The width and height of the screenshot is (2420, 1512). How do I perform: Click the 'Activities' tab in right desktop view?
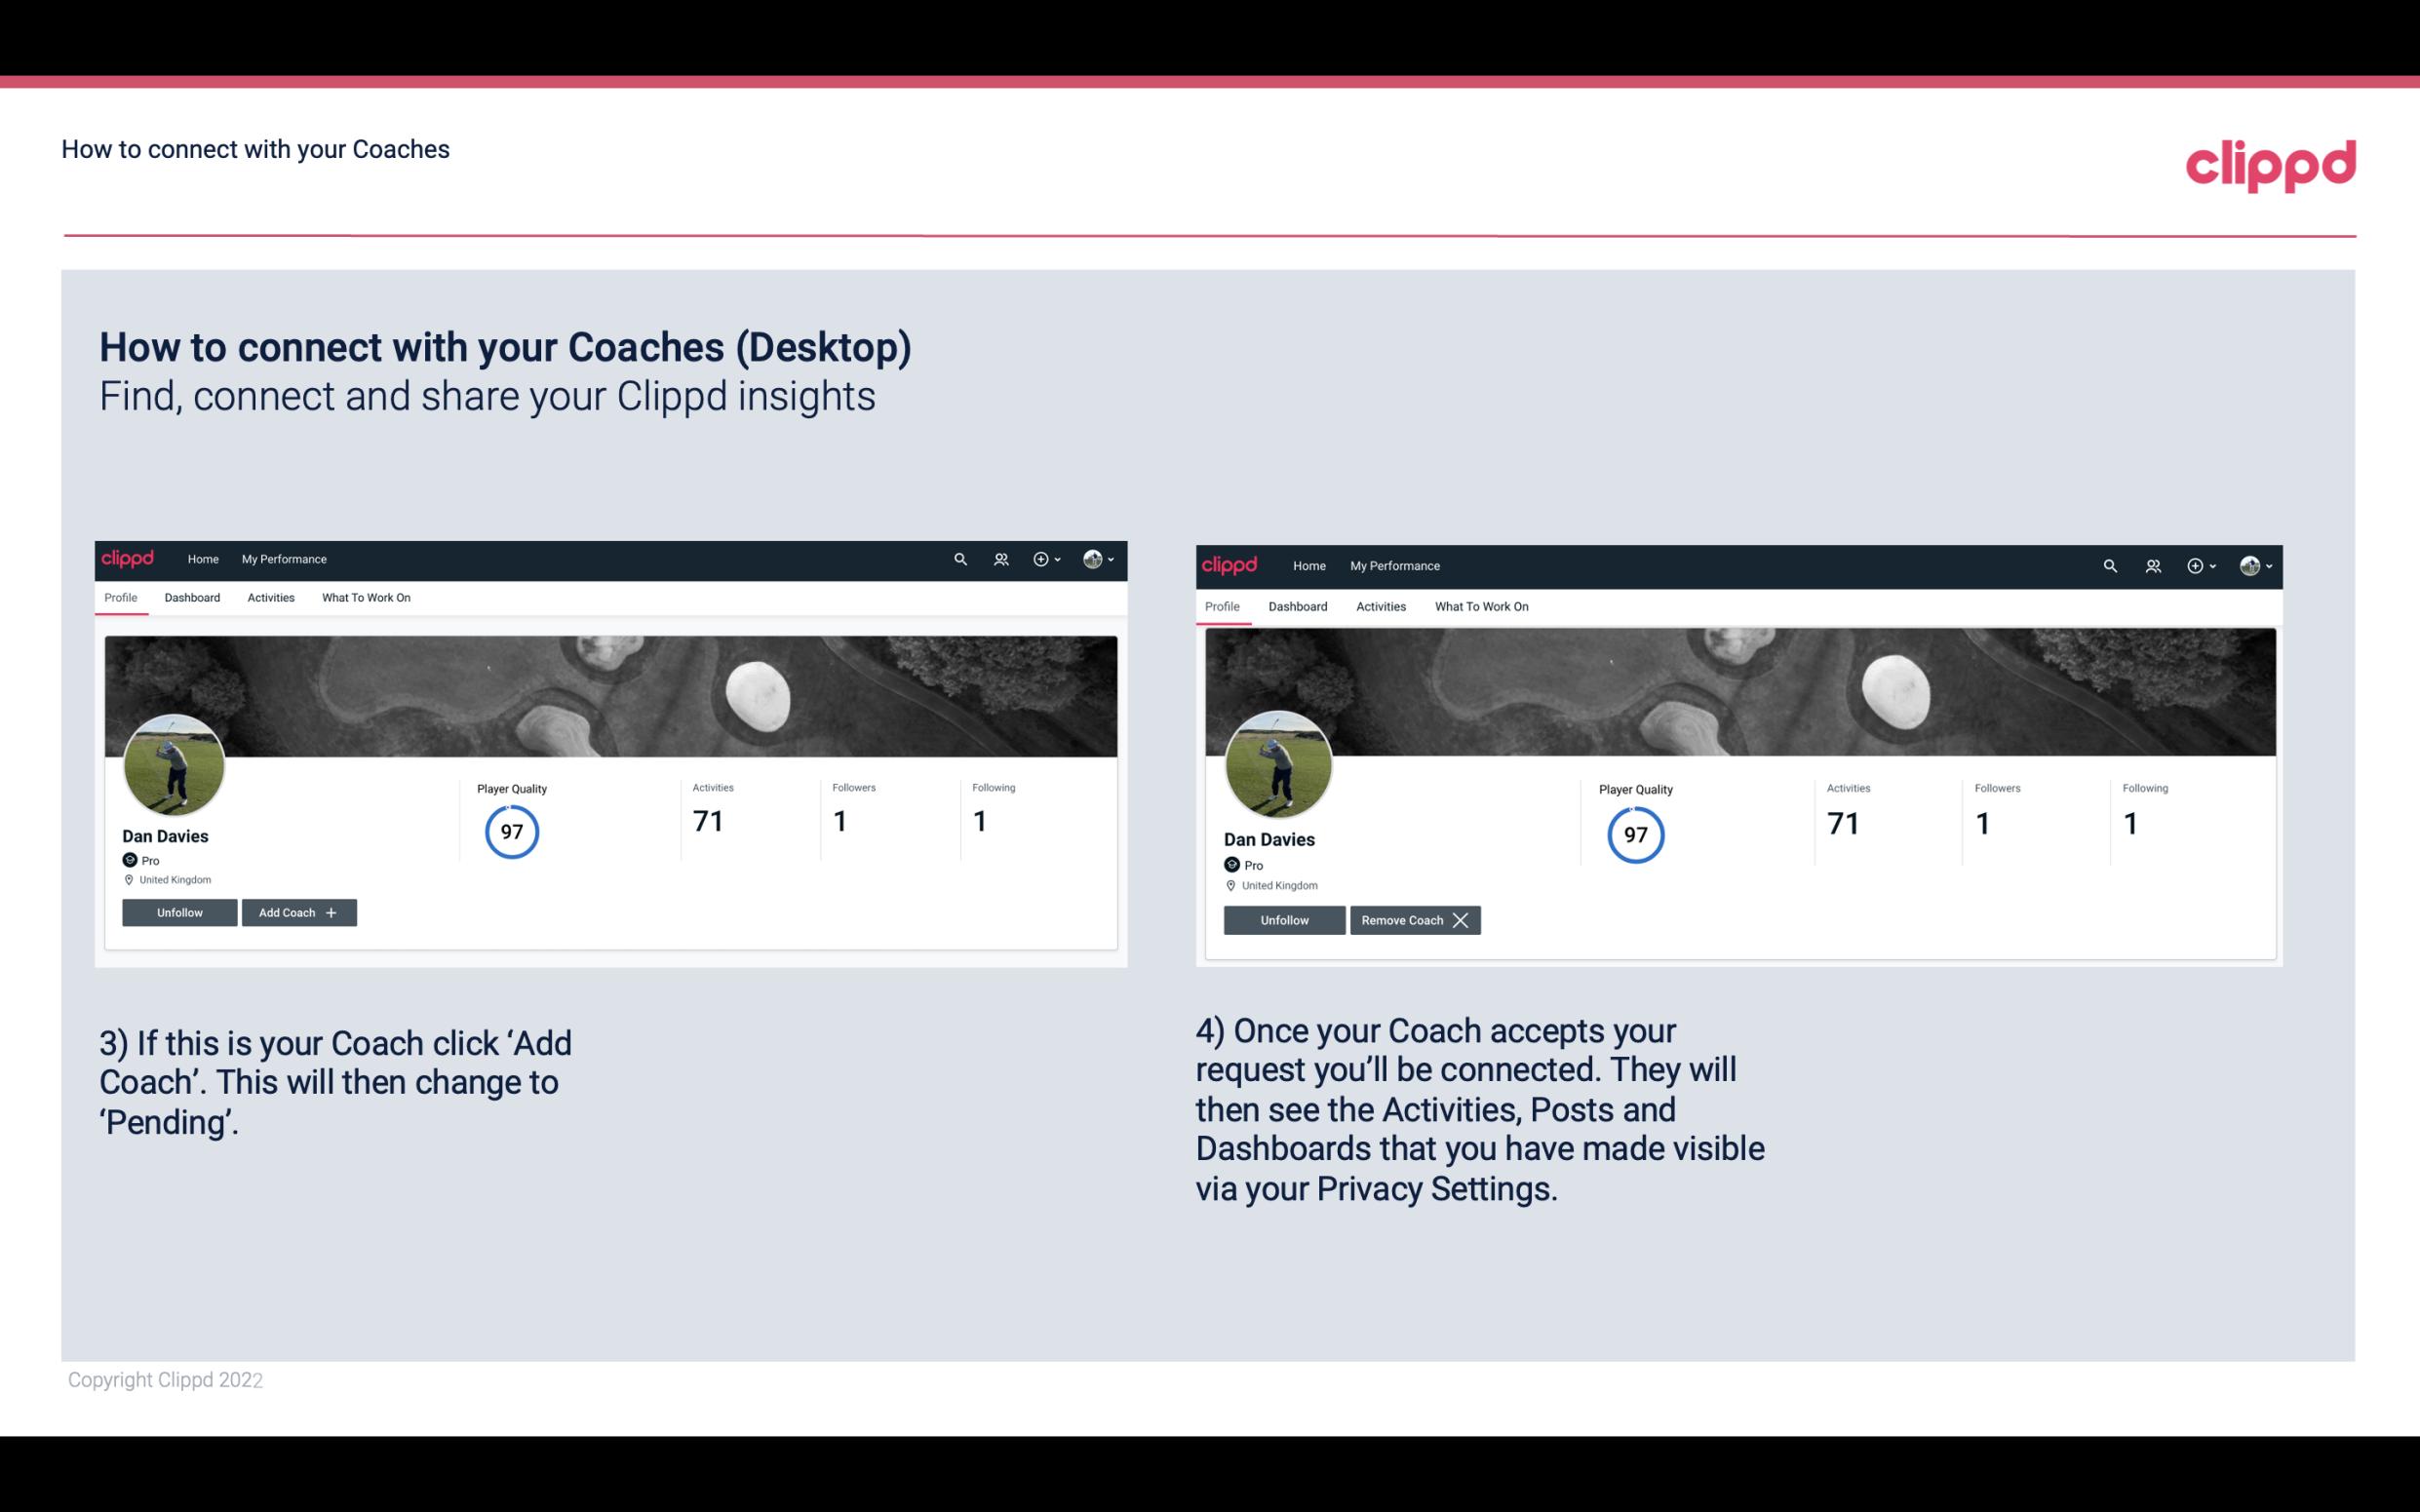point(1380,606)
